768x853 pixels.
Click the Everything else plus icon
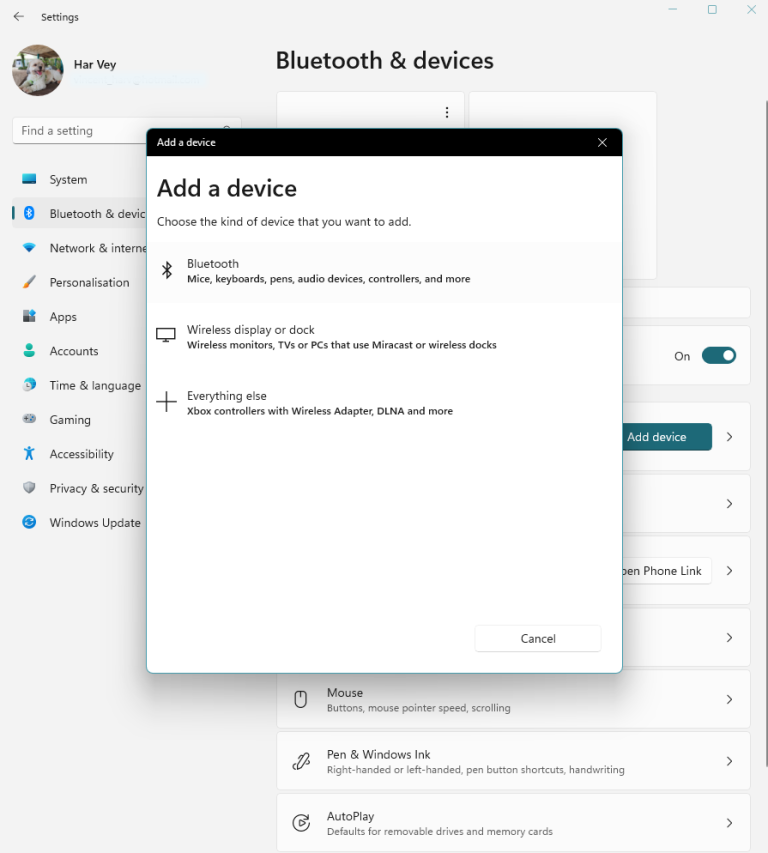tap(166, 402)
